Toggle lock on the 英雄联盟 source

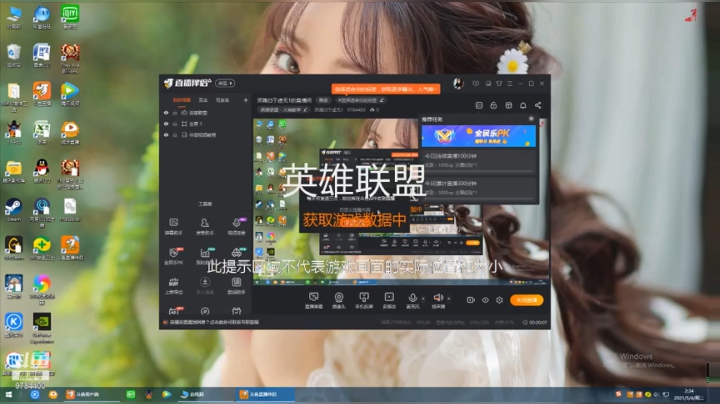click(175, 112)
